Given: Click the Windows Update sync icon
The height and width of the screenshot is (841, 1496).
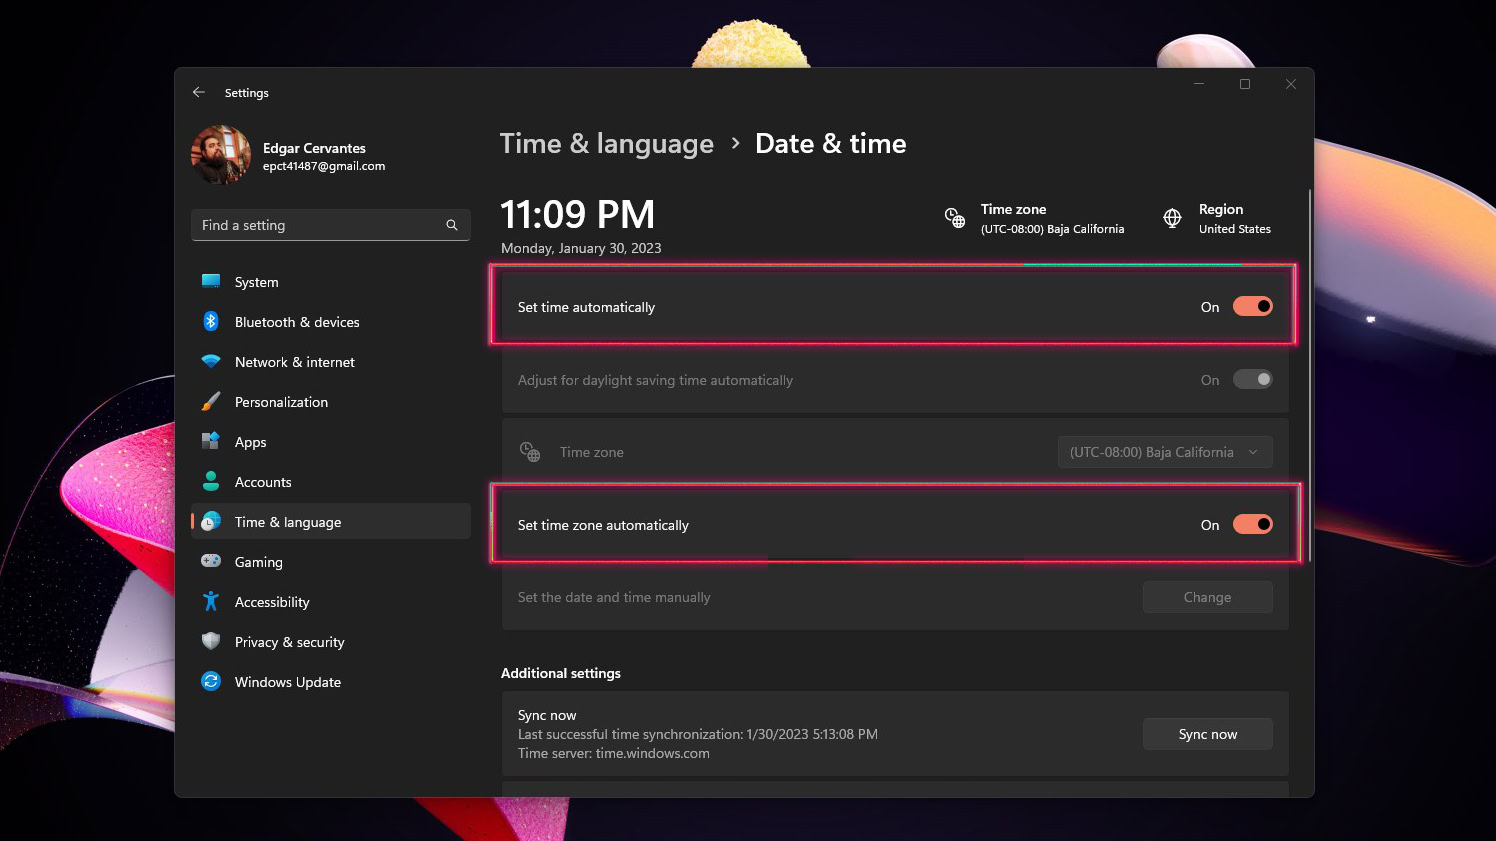Looking at the screenshot, I should click(x=211, y=681).
